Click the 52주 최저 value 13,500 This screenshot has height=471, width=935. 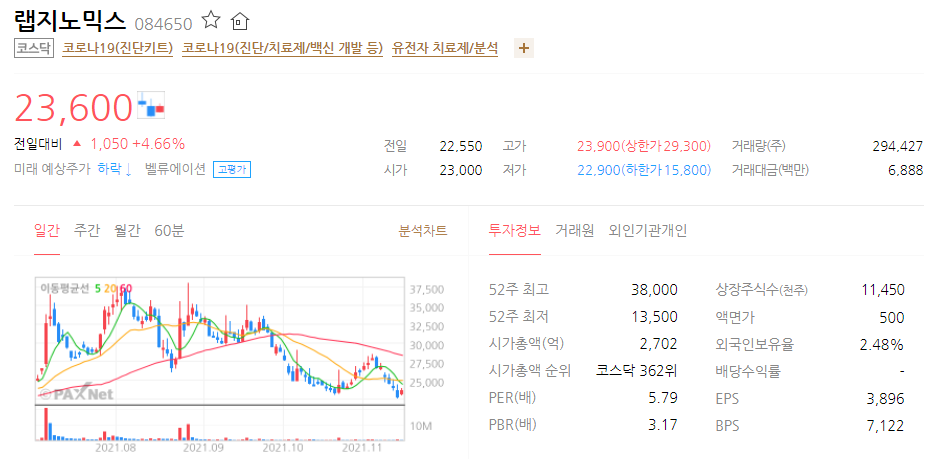[654, 317]
